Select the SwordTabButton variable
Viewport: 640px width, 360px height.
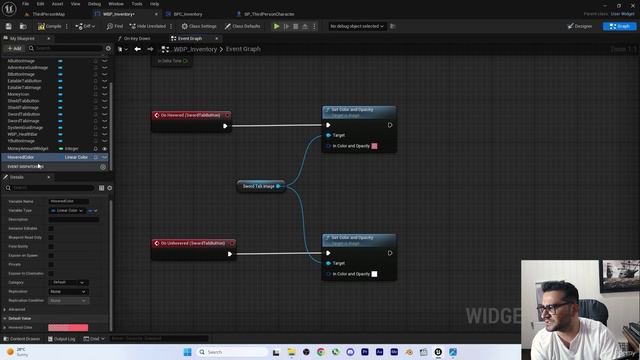(x=24, y=114)
